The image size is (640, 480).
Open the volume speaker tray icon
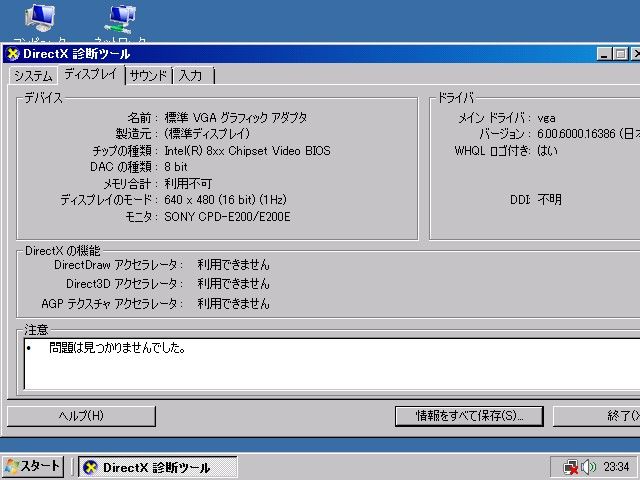[x=589, y=467]
